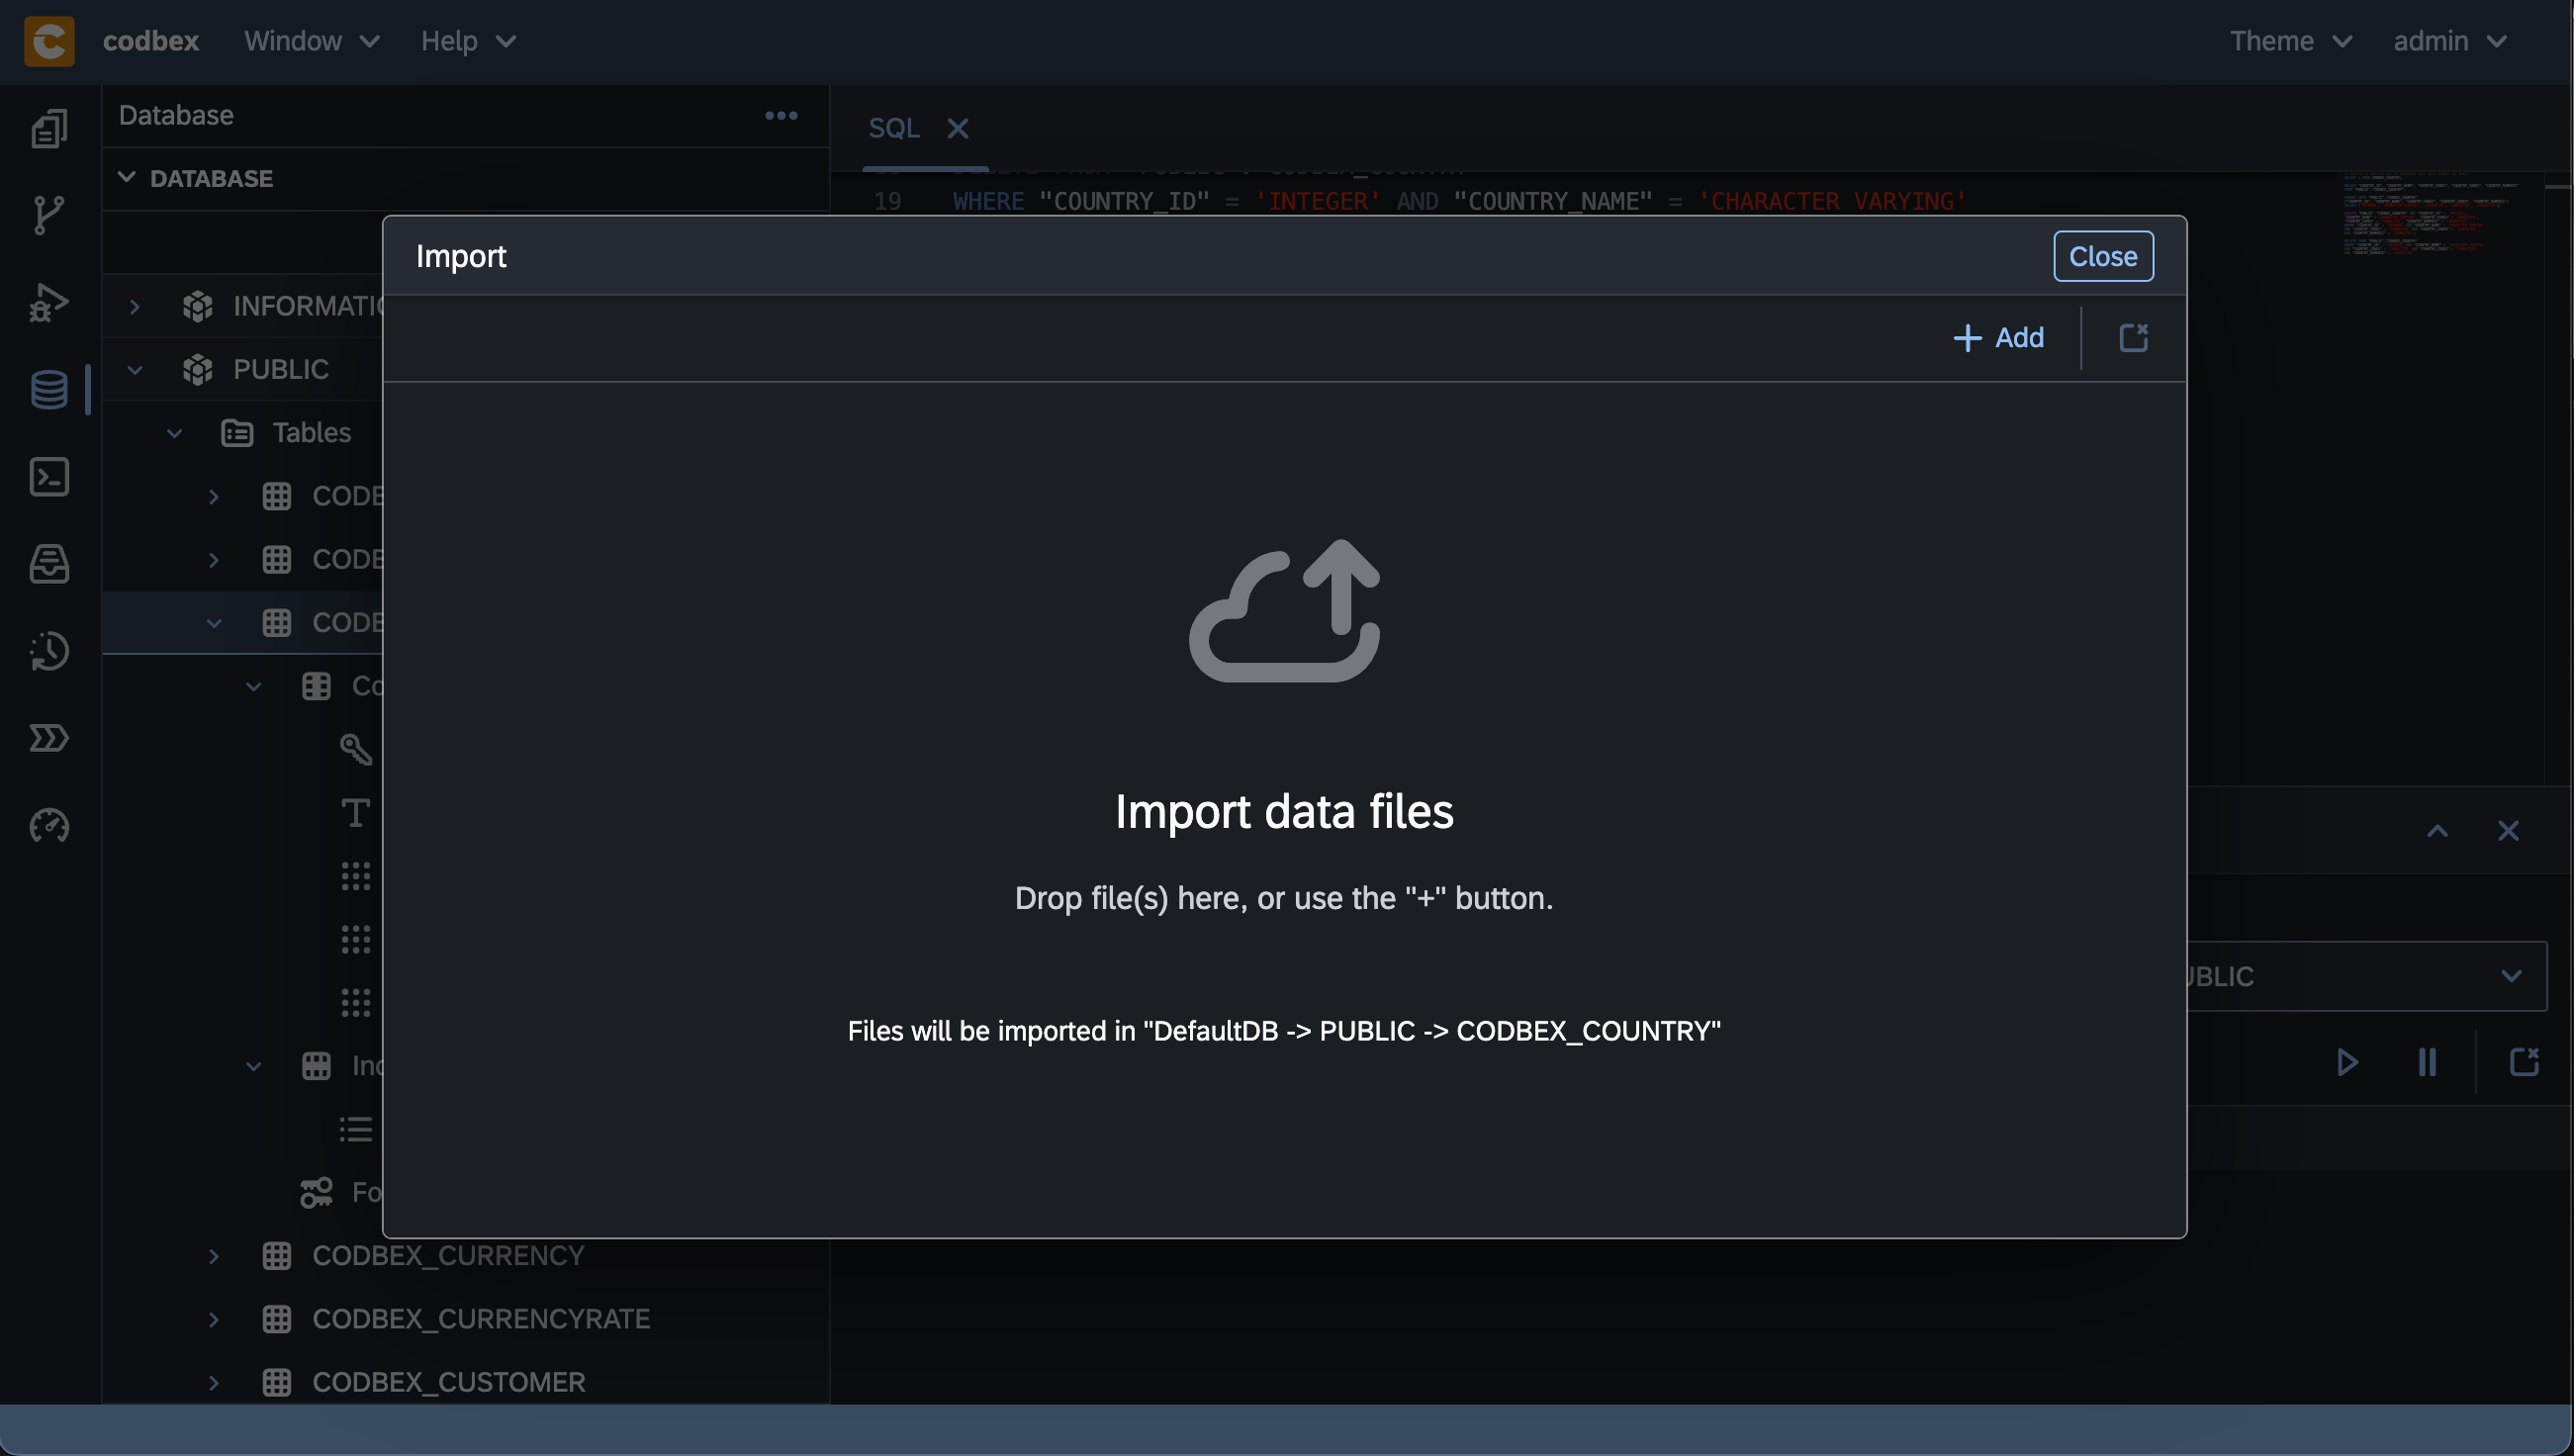Open the Help menu
This screenshot has width=2574, height=1456.
(468, 41)
